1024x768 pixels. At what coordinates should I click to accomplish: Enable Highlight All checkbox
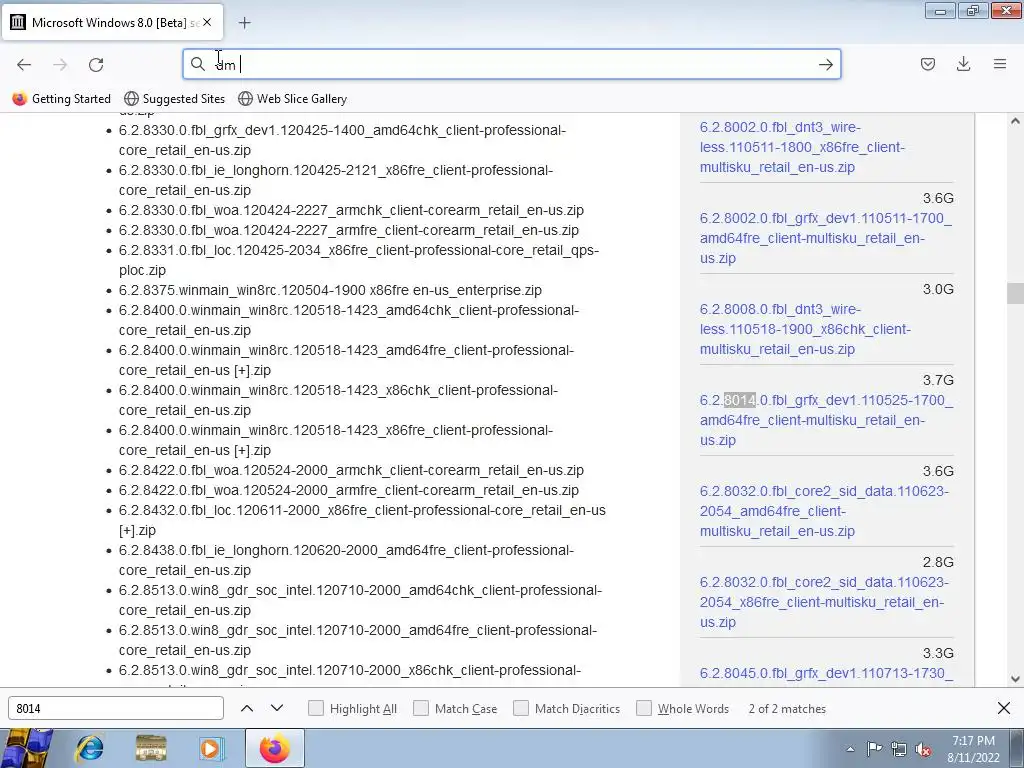(x=315, y=708)
